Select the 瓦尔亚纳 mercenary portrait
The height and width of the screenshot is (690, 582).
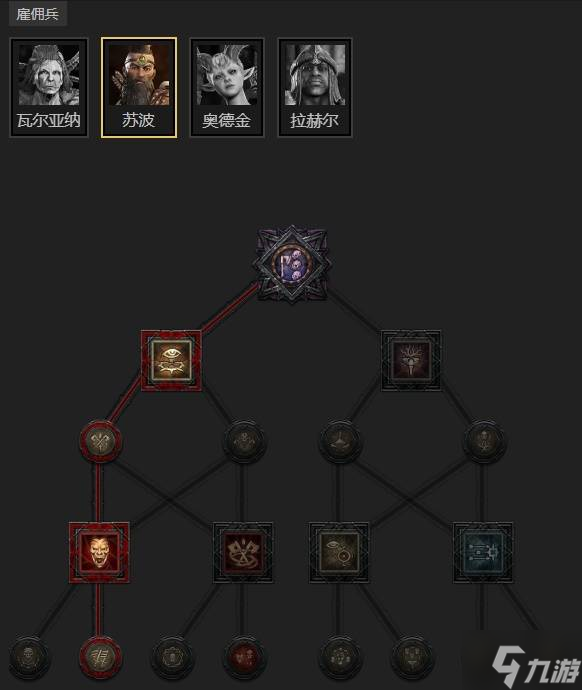(49, 88)
